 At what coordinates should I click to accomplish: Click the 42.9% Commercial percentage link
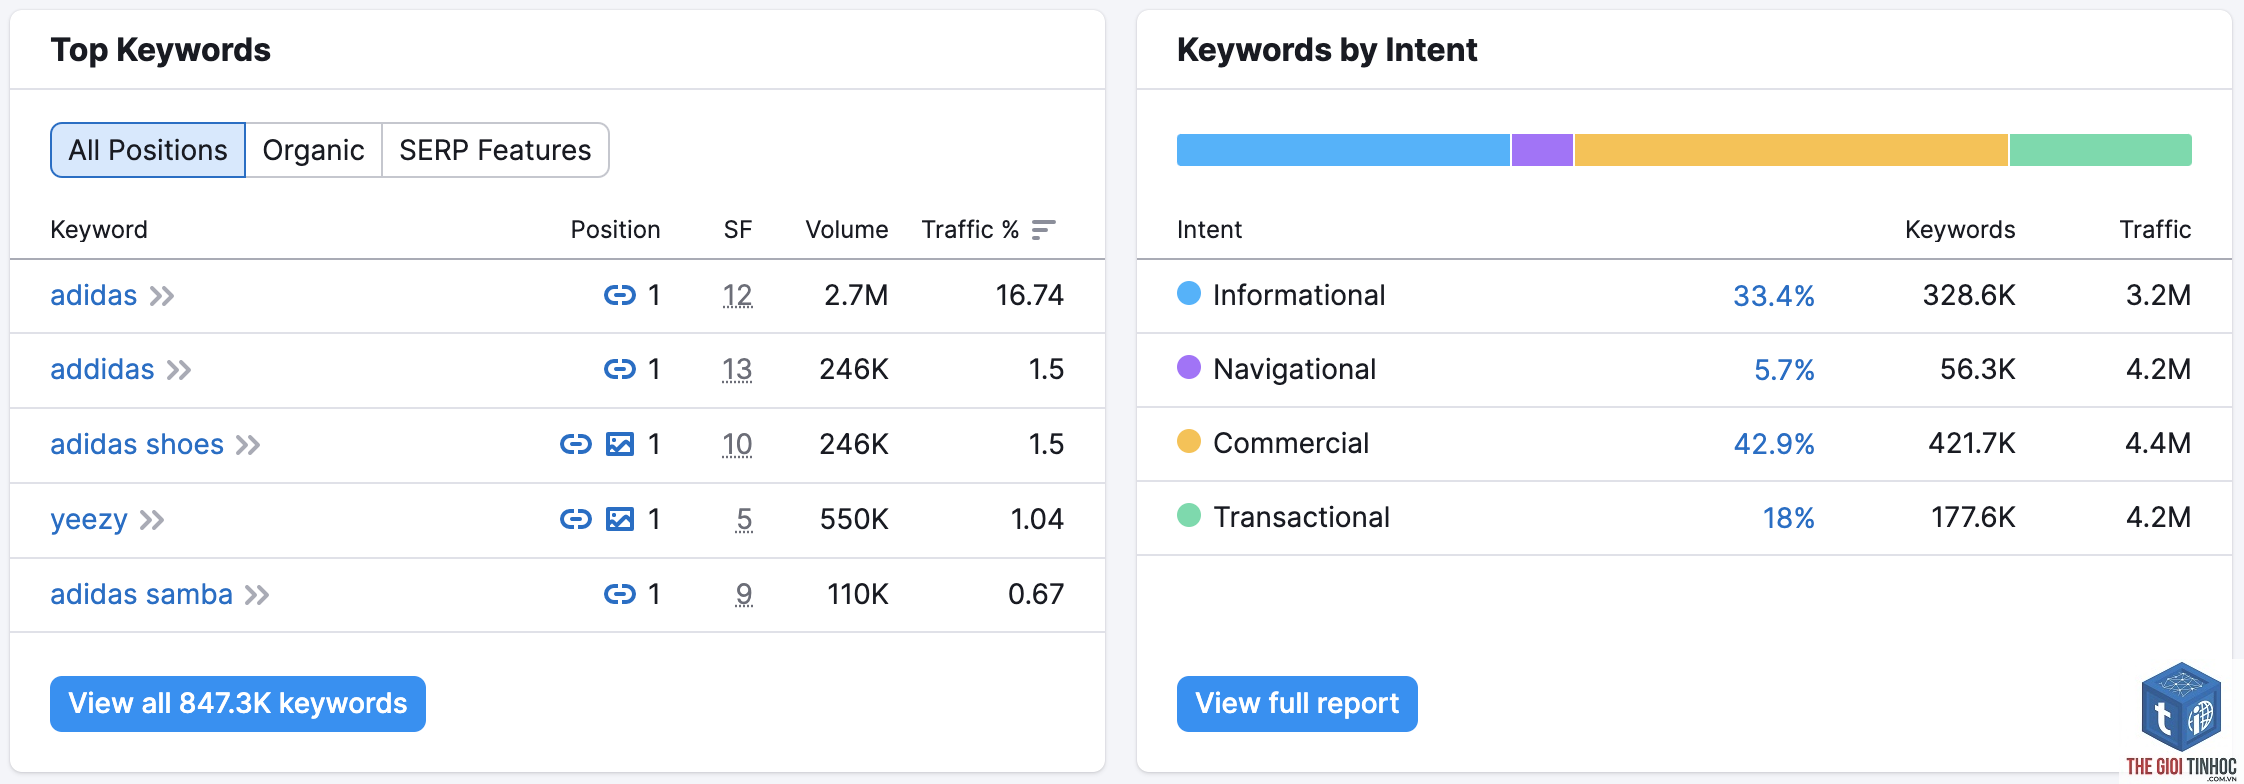click(1774, 444)
